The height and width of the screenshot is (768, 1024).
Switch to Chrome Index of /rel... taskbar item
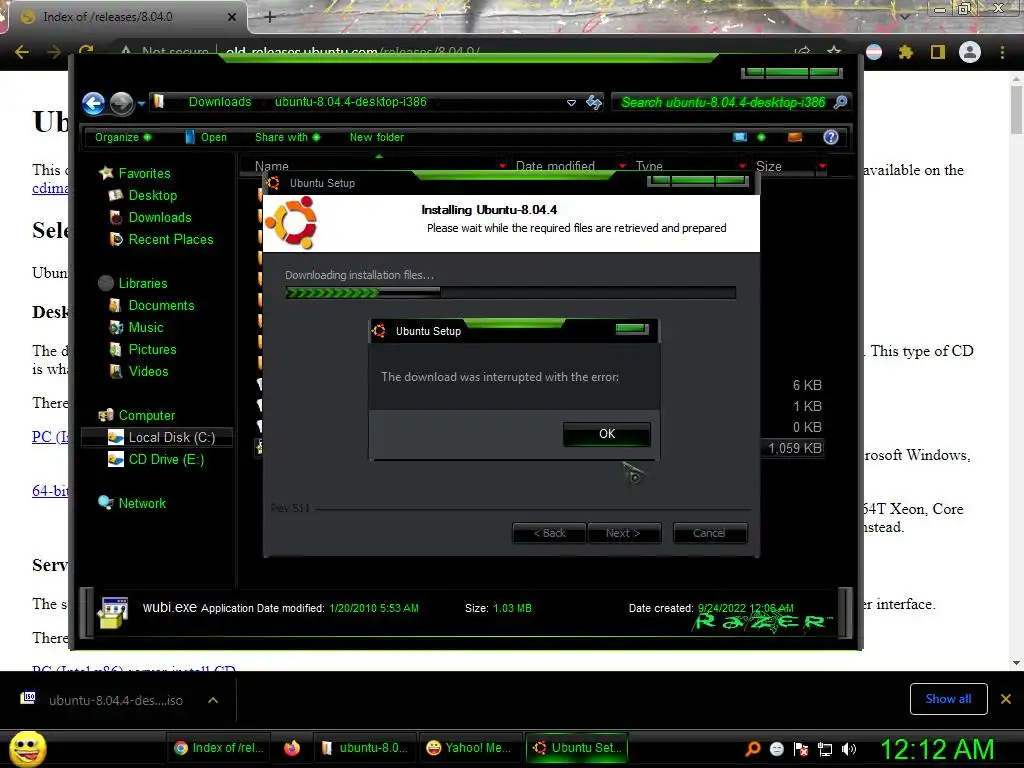[219, 748]
